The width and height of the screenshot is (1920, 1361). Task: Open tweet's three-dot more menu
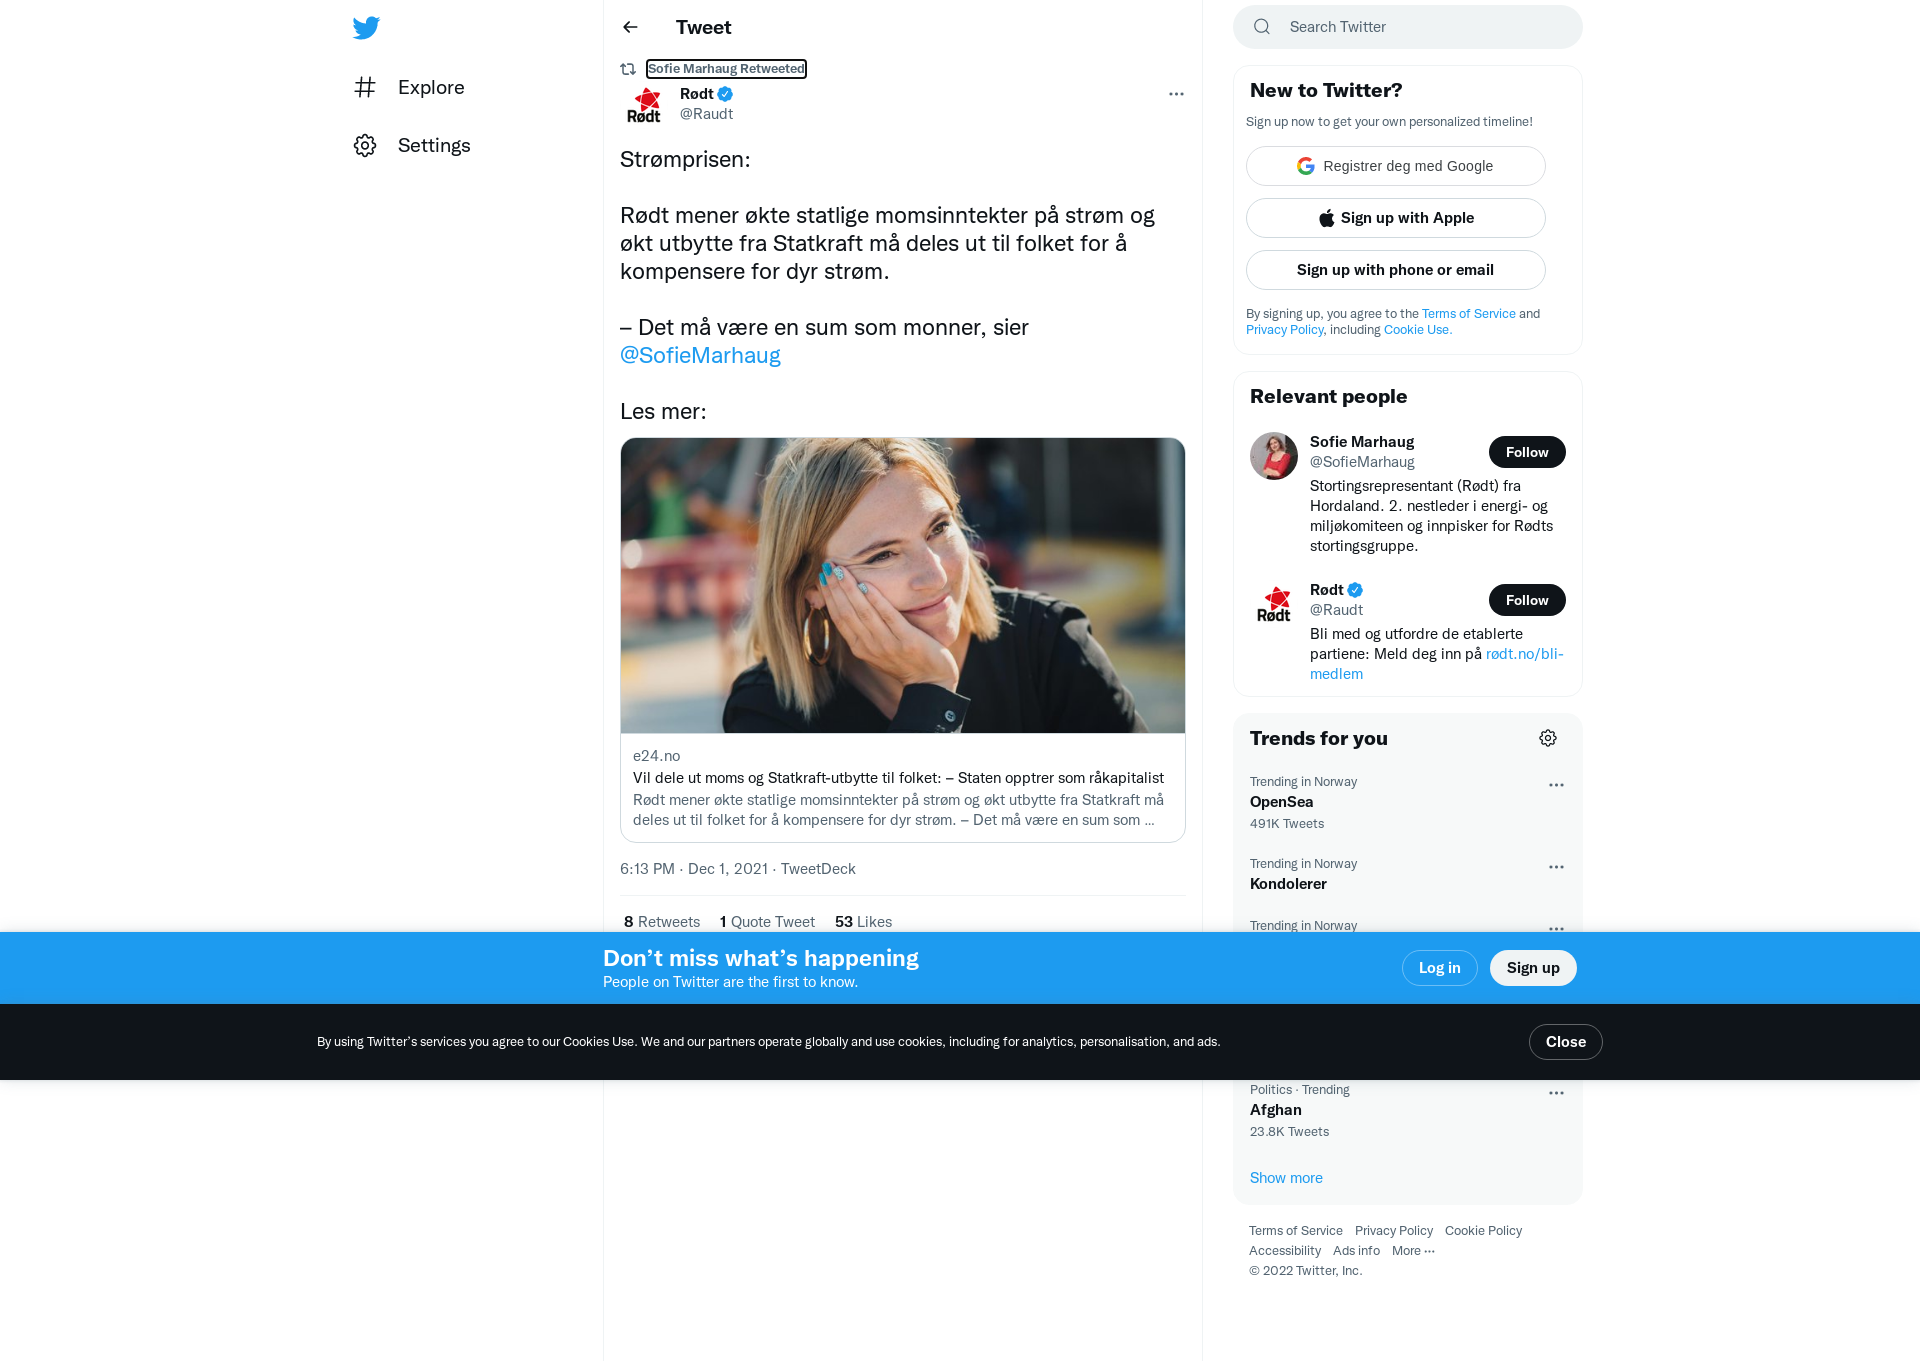click(1176, 94)
